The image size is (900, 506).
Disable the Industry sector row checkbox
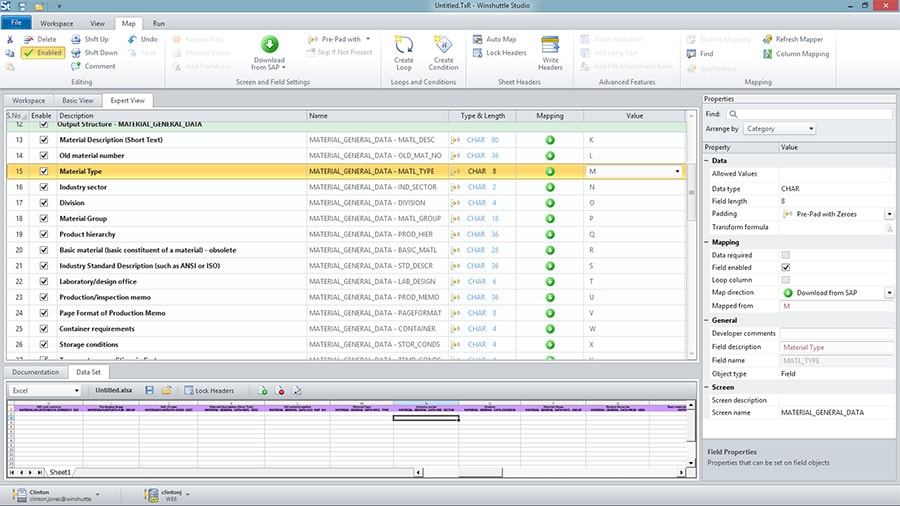pos(43,187)
